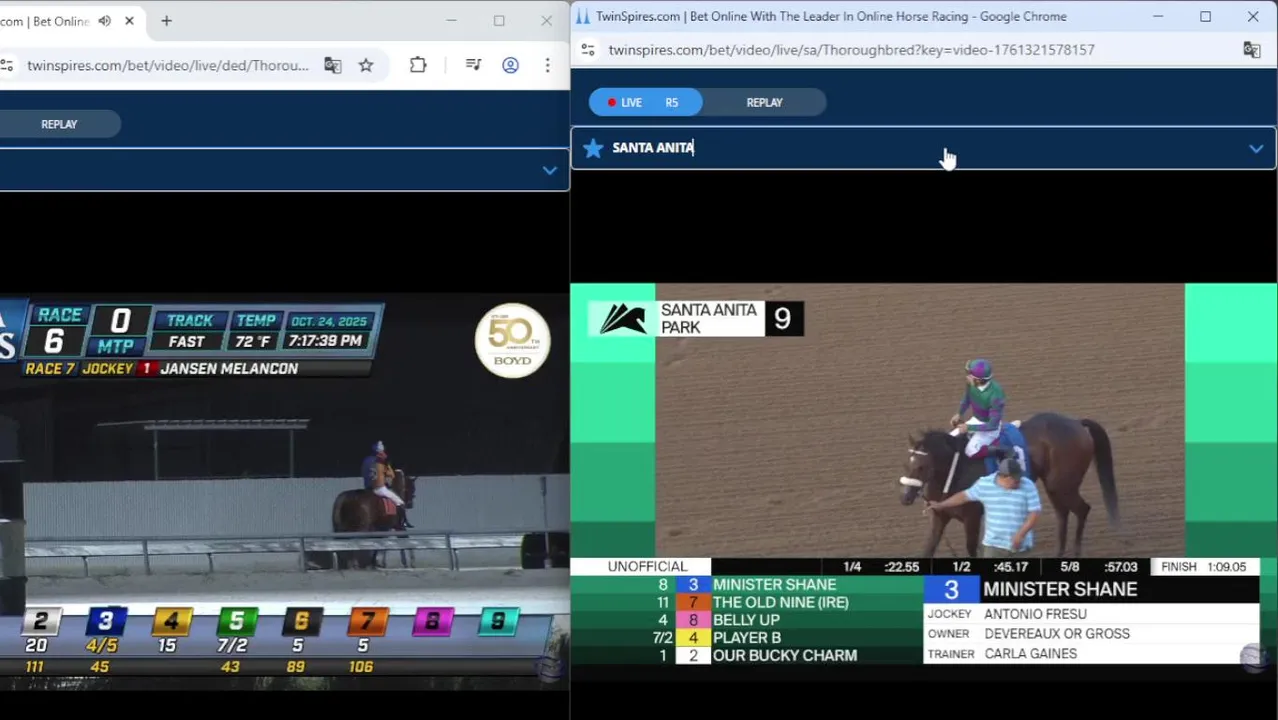The image size is (1278, 720).
Task: Click jockey 'JANSEN MELANCON' in left video
Action: click(229, 368)
